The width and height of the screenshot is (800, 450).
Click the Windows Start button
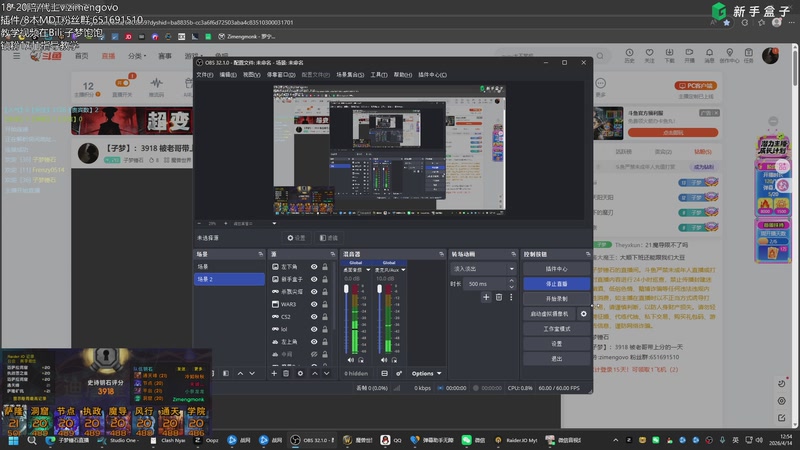[x=13, y=440]
